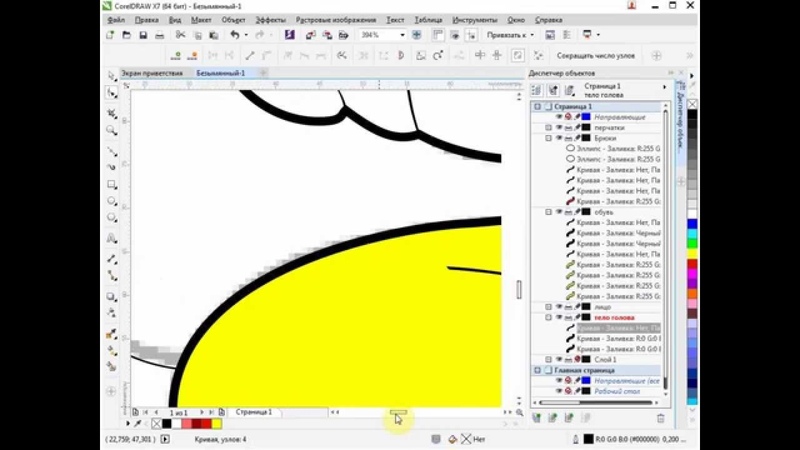Collapse the обувь layer node
Screen dimensions: 800x450
point(548,212)
